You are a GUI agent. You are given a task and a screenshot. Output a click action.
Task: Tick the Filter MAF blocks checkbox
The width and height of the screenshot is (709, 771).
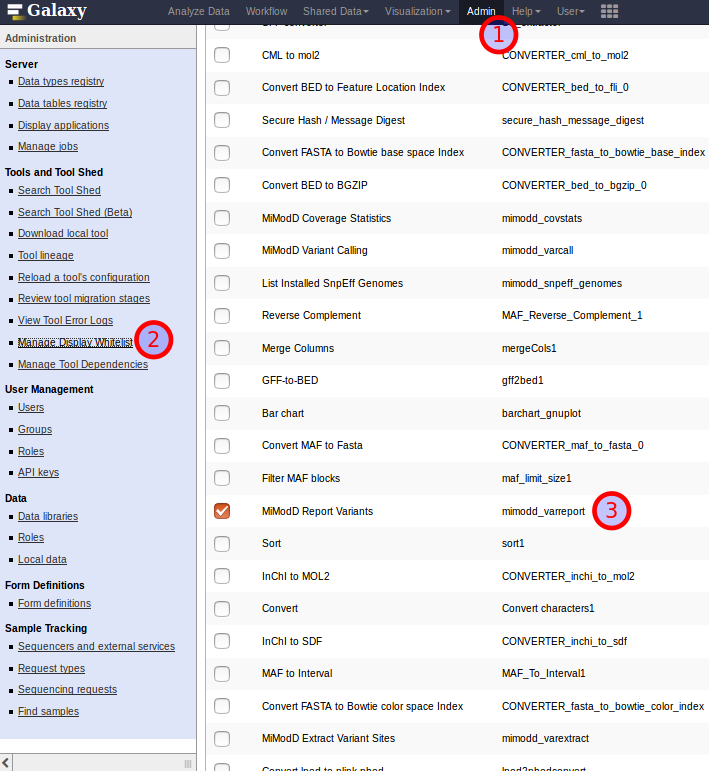coord(222,478)
